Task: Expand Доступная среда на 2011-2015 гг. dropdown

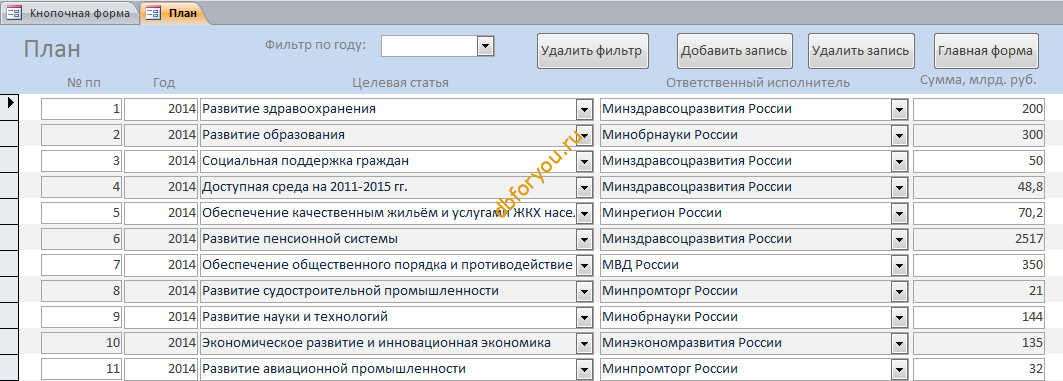Action: [584, 187]
